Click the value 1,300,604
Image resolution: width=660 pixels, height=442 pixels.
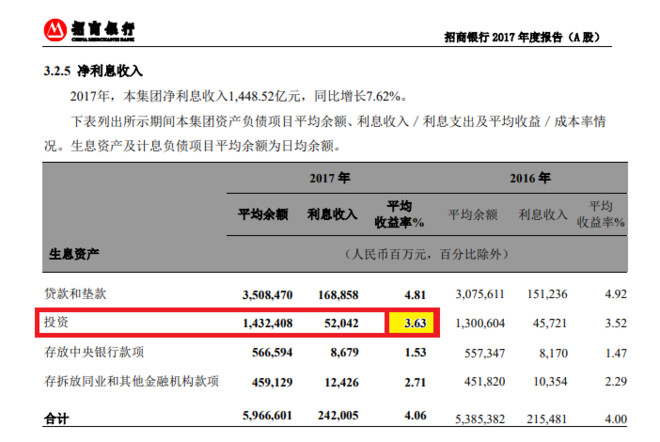click(480, 323)
